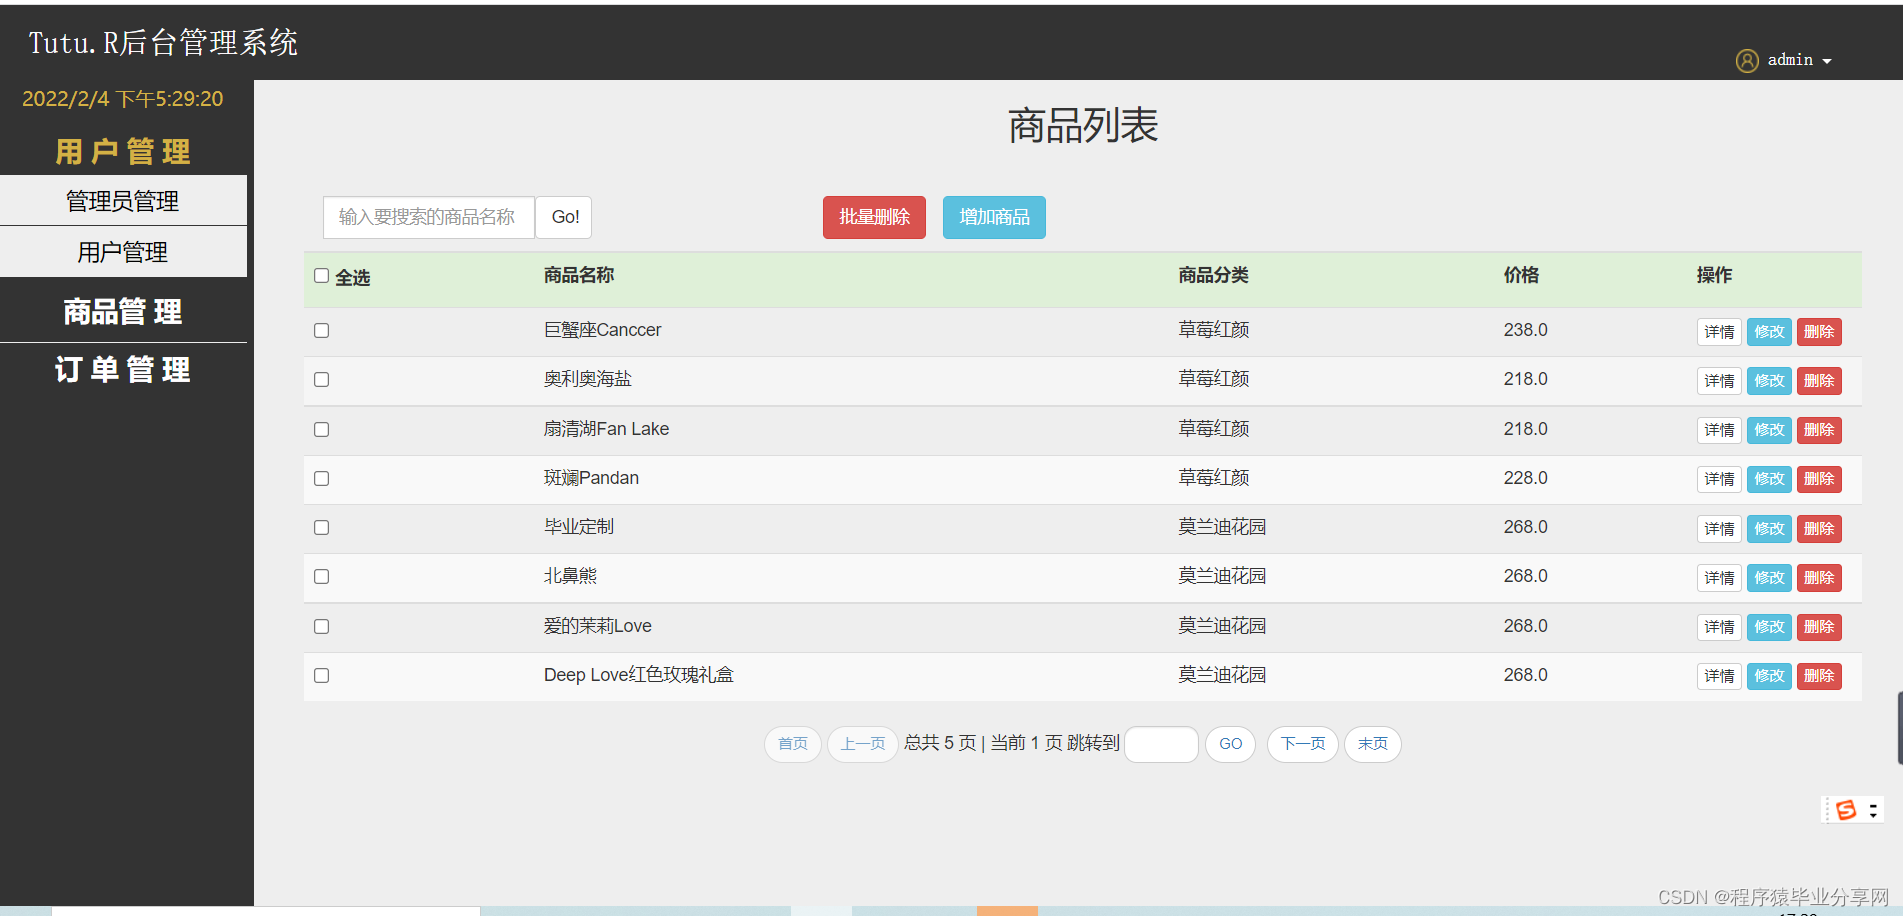The height and width of the screenshot is (916, 1903).
Task: Click 删除 for 斑斓Pandan row
Action: tap(1818, 479)
